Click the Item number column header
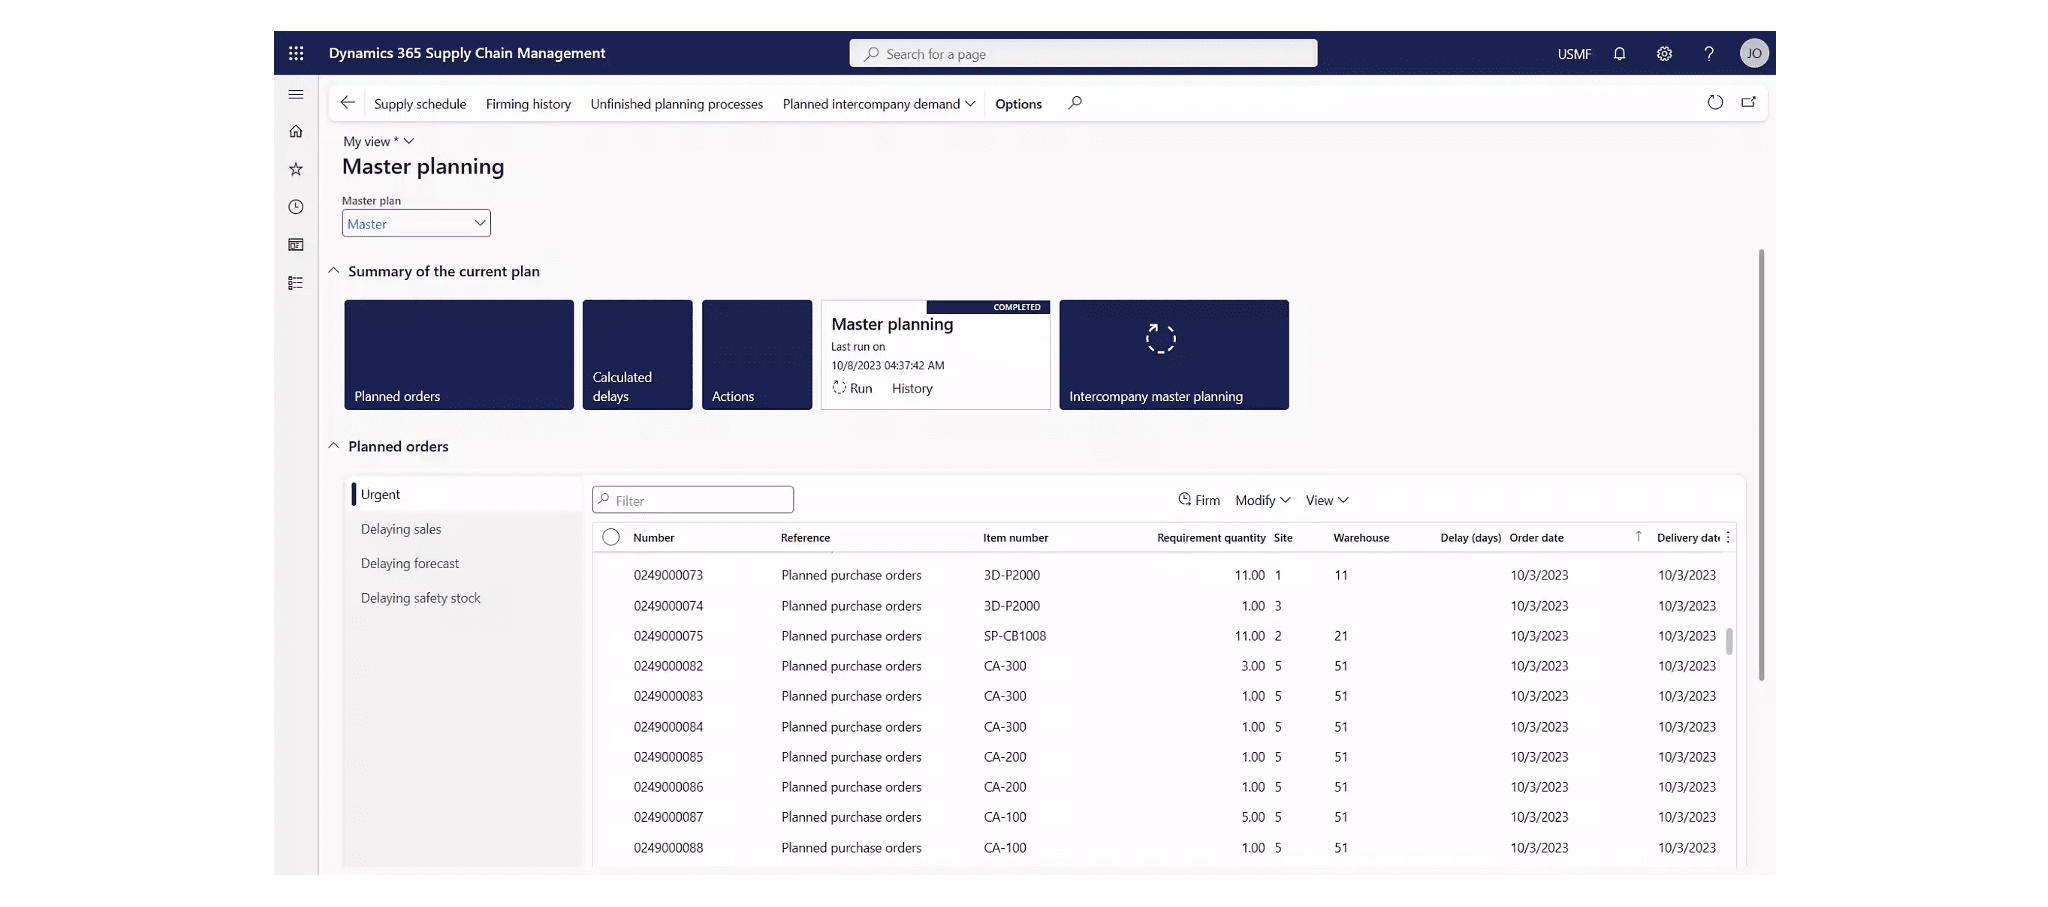 click(1015, 538)
